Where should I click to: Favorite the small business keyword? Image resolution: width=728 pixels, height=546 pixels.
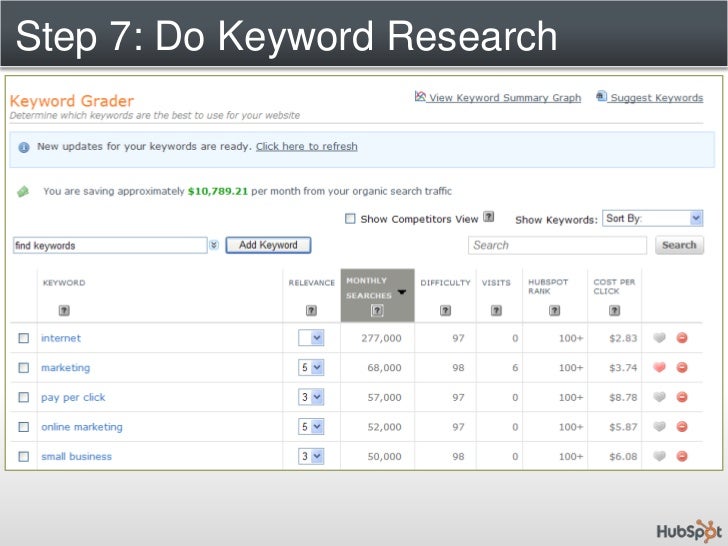coord(659,456)
